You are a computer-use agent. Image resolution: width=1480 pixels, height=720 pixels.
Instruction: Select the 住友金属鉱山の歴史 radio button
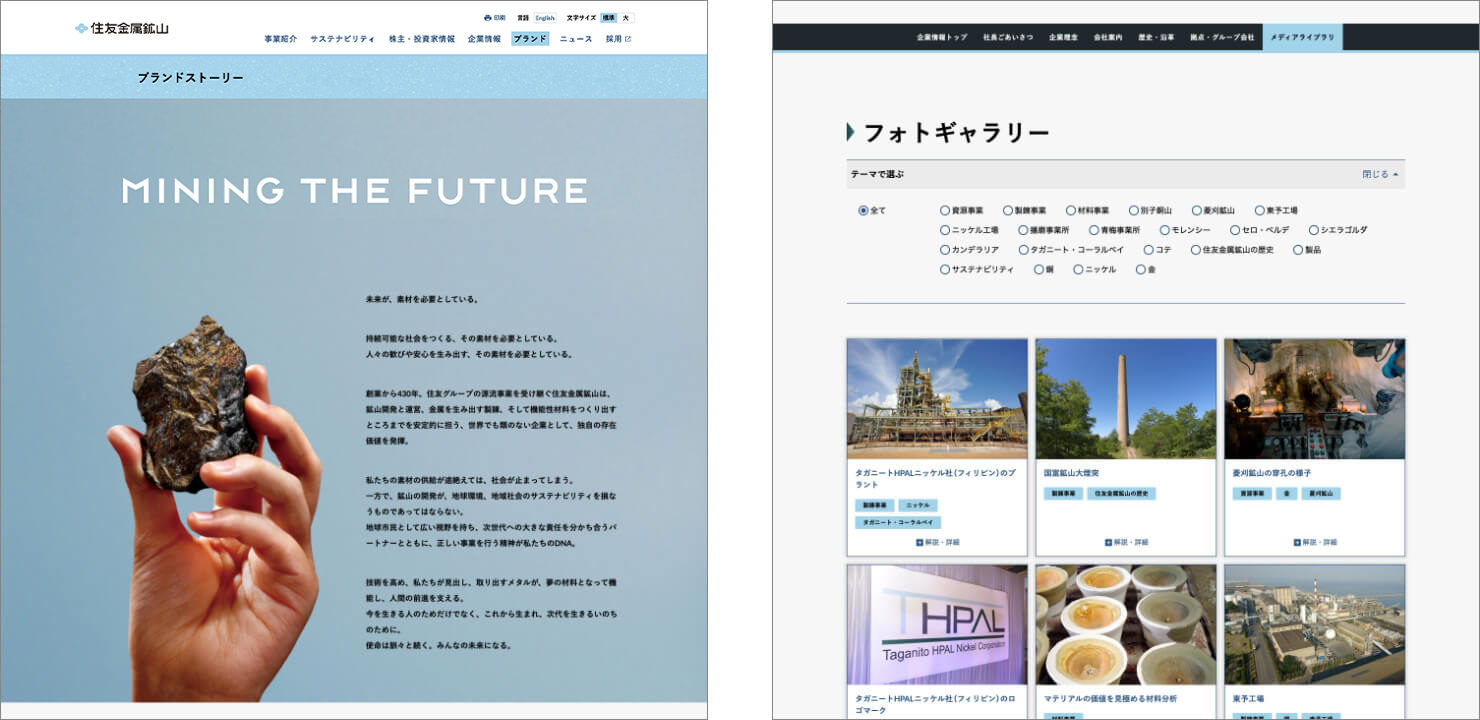tap(1196, 250)
